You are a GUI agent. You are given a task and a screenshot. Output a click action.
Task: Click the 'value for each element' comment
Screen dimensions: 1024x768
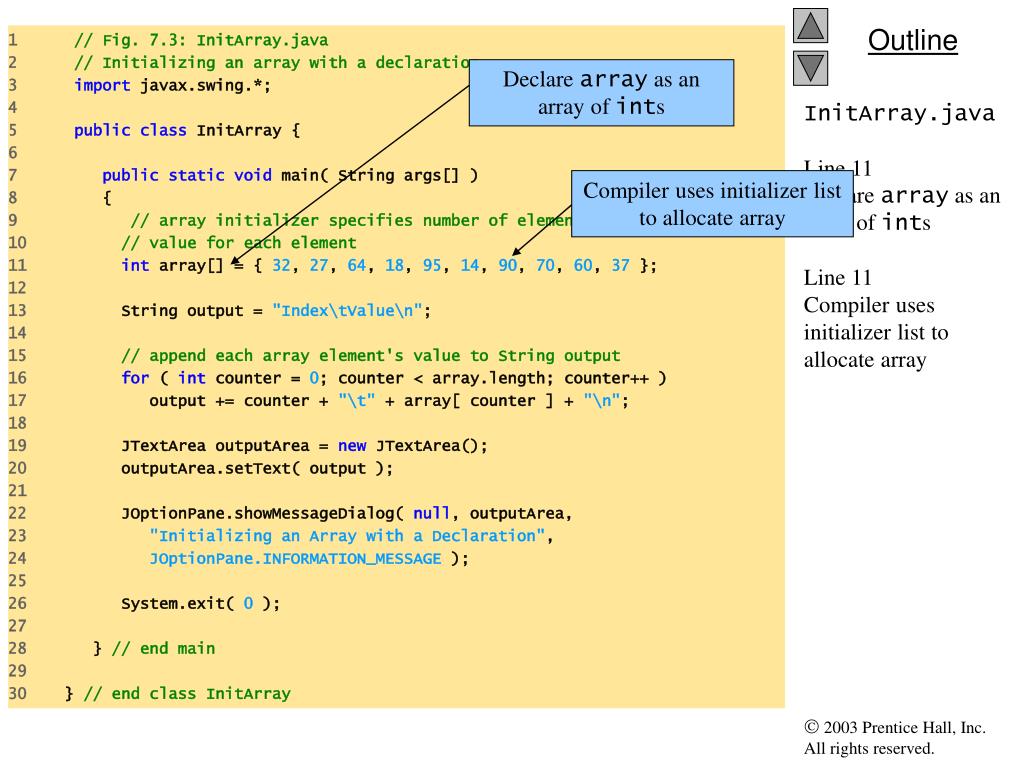[239, 244]
